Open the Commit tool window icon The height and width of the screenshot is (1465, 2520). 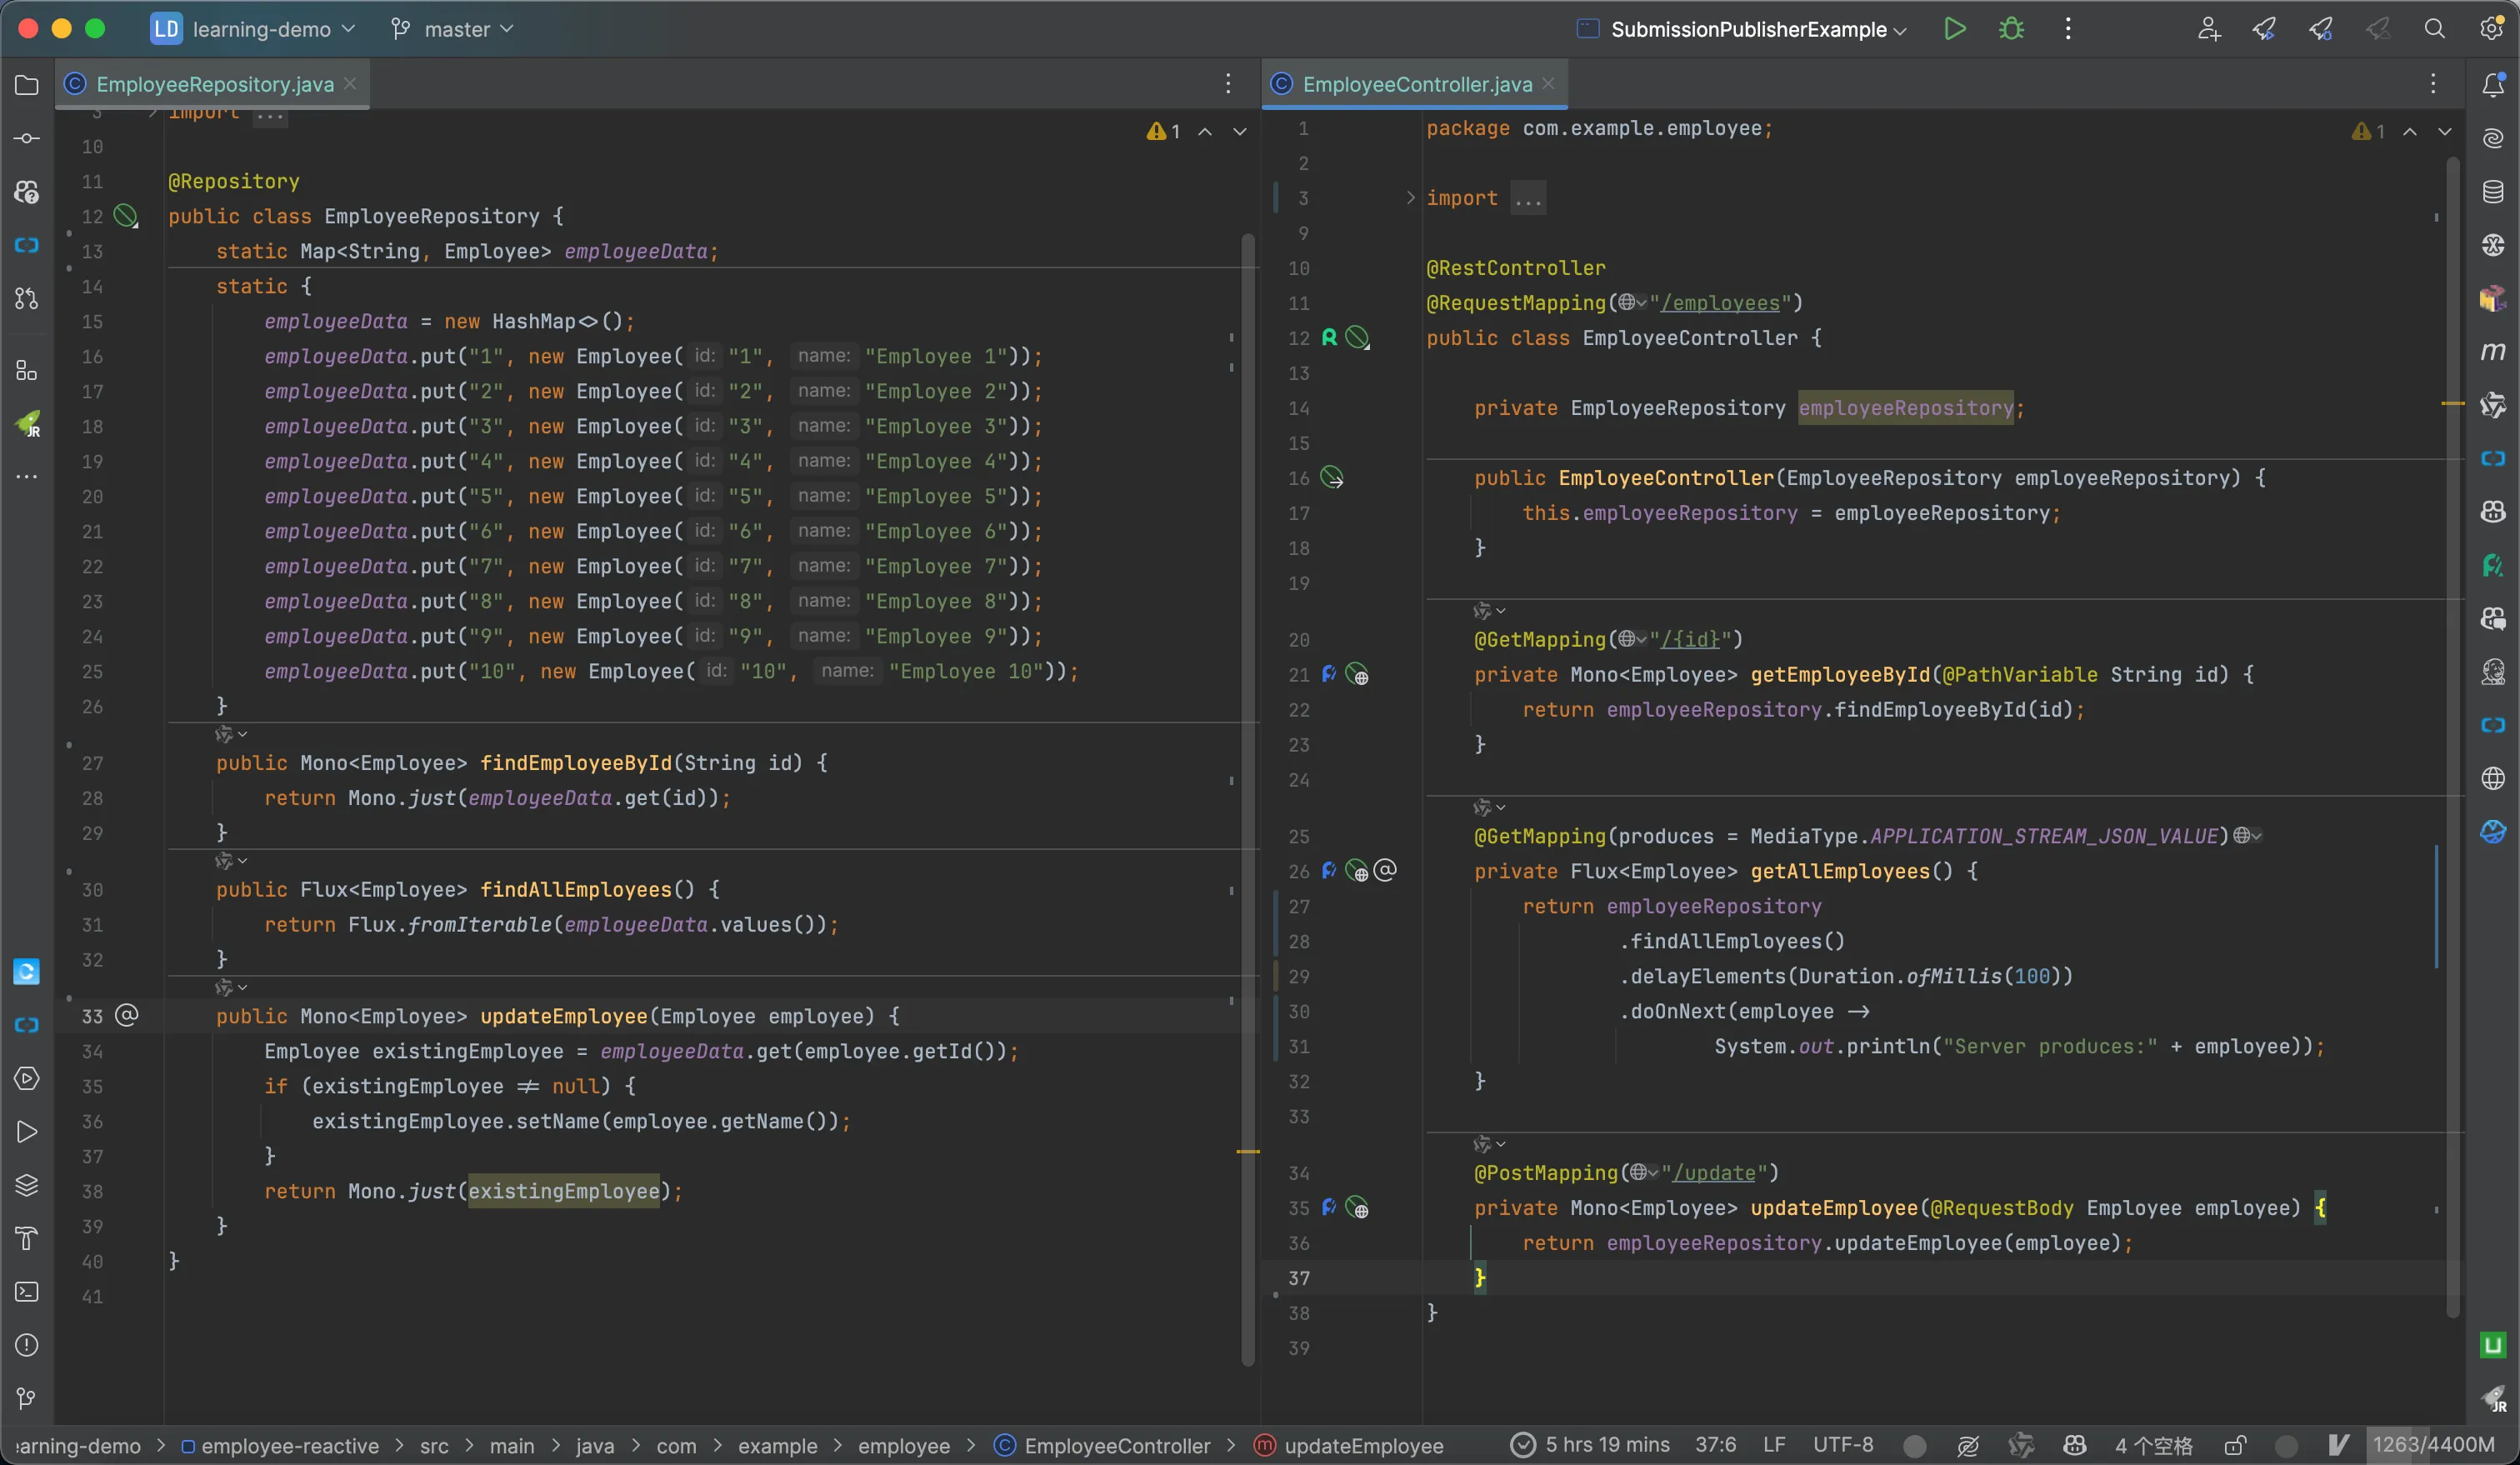(27, 138)
